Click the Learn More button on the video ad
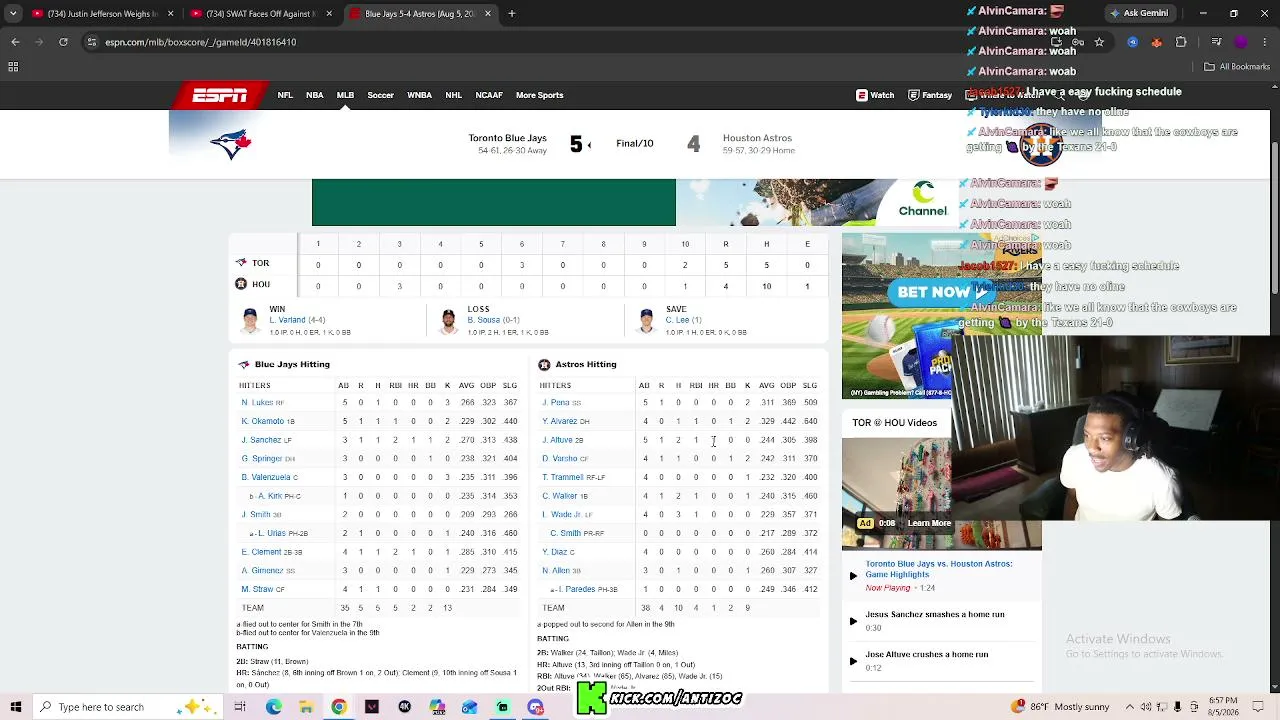Image resolution: width=1280 pixels, height=720 pixels. 929,523
